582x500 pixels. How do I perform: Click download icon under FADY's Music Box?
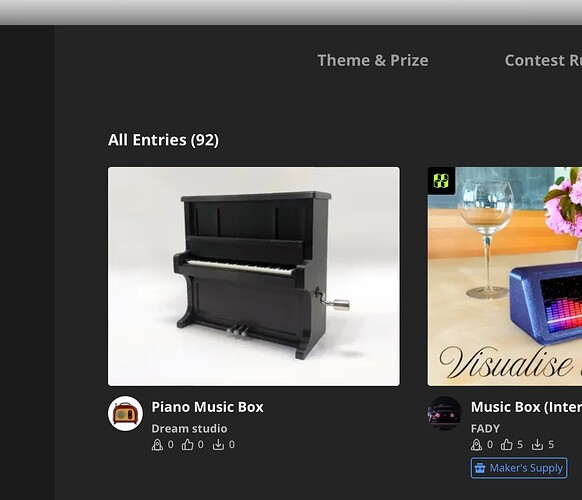click(x=537, y=445)
